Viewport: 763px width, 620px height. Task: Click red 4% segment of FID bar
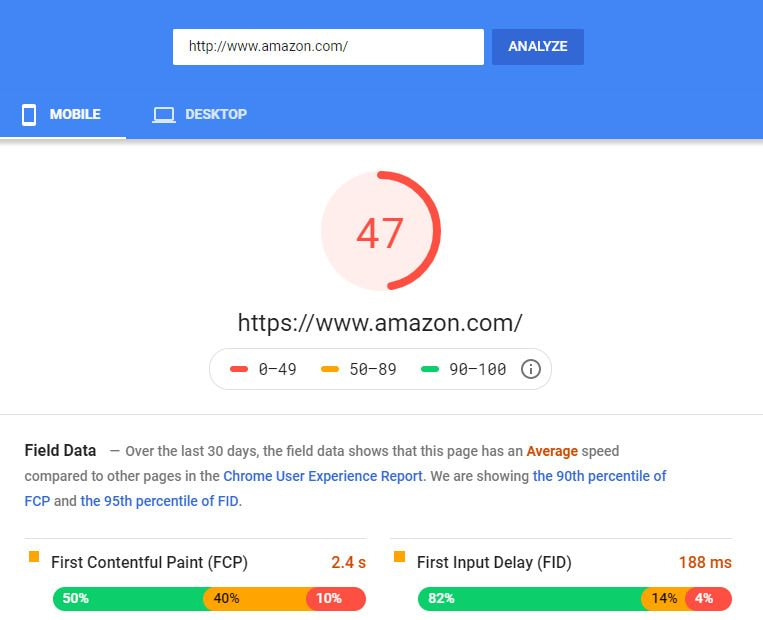pos(709,599)
